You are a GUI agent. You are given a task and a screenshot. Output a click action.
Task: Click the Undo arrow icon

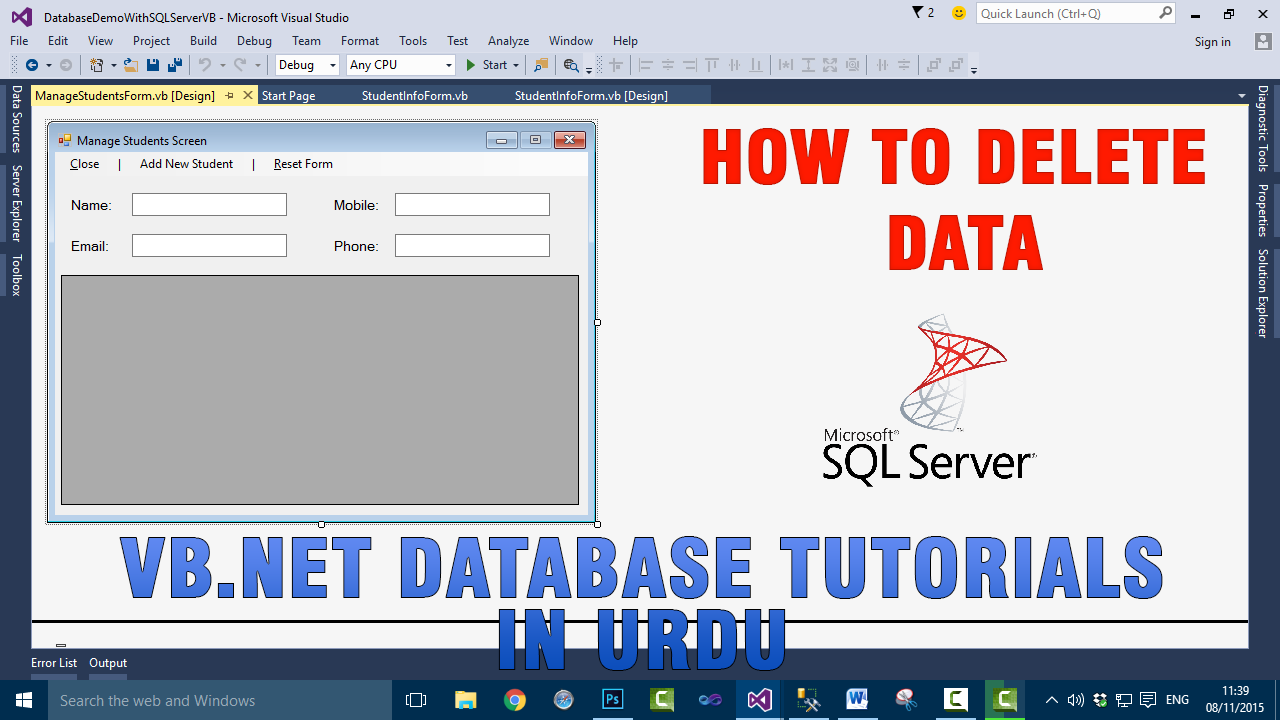click(205, 65)
